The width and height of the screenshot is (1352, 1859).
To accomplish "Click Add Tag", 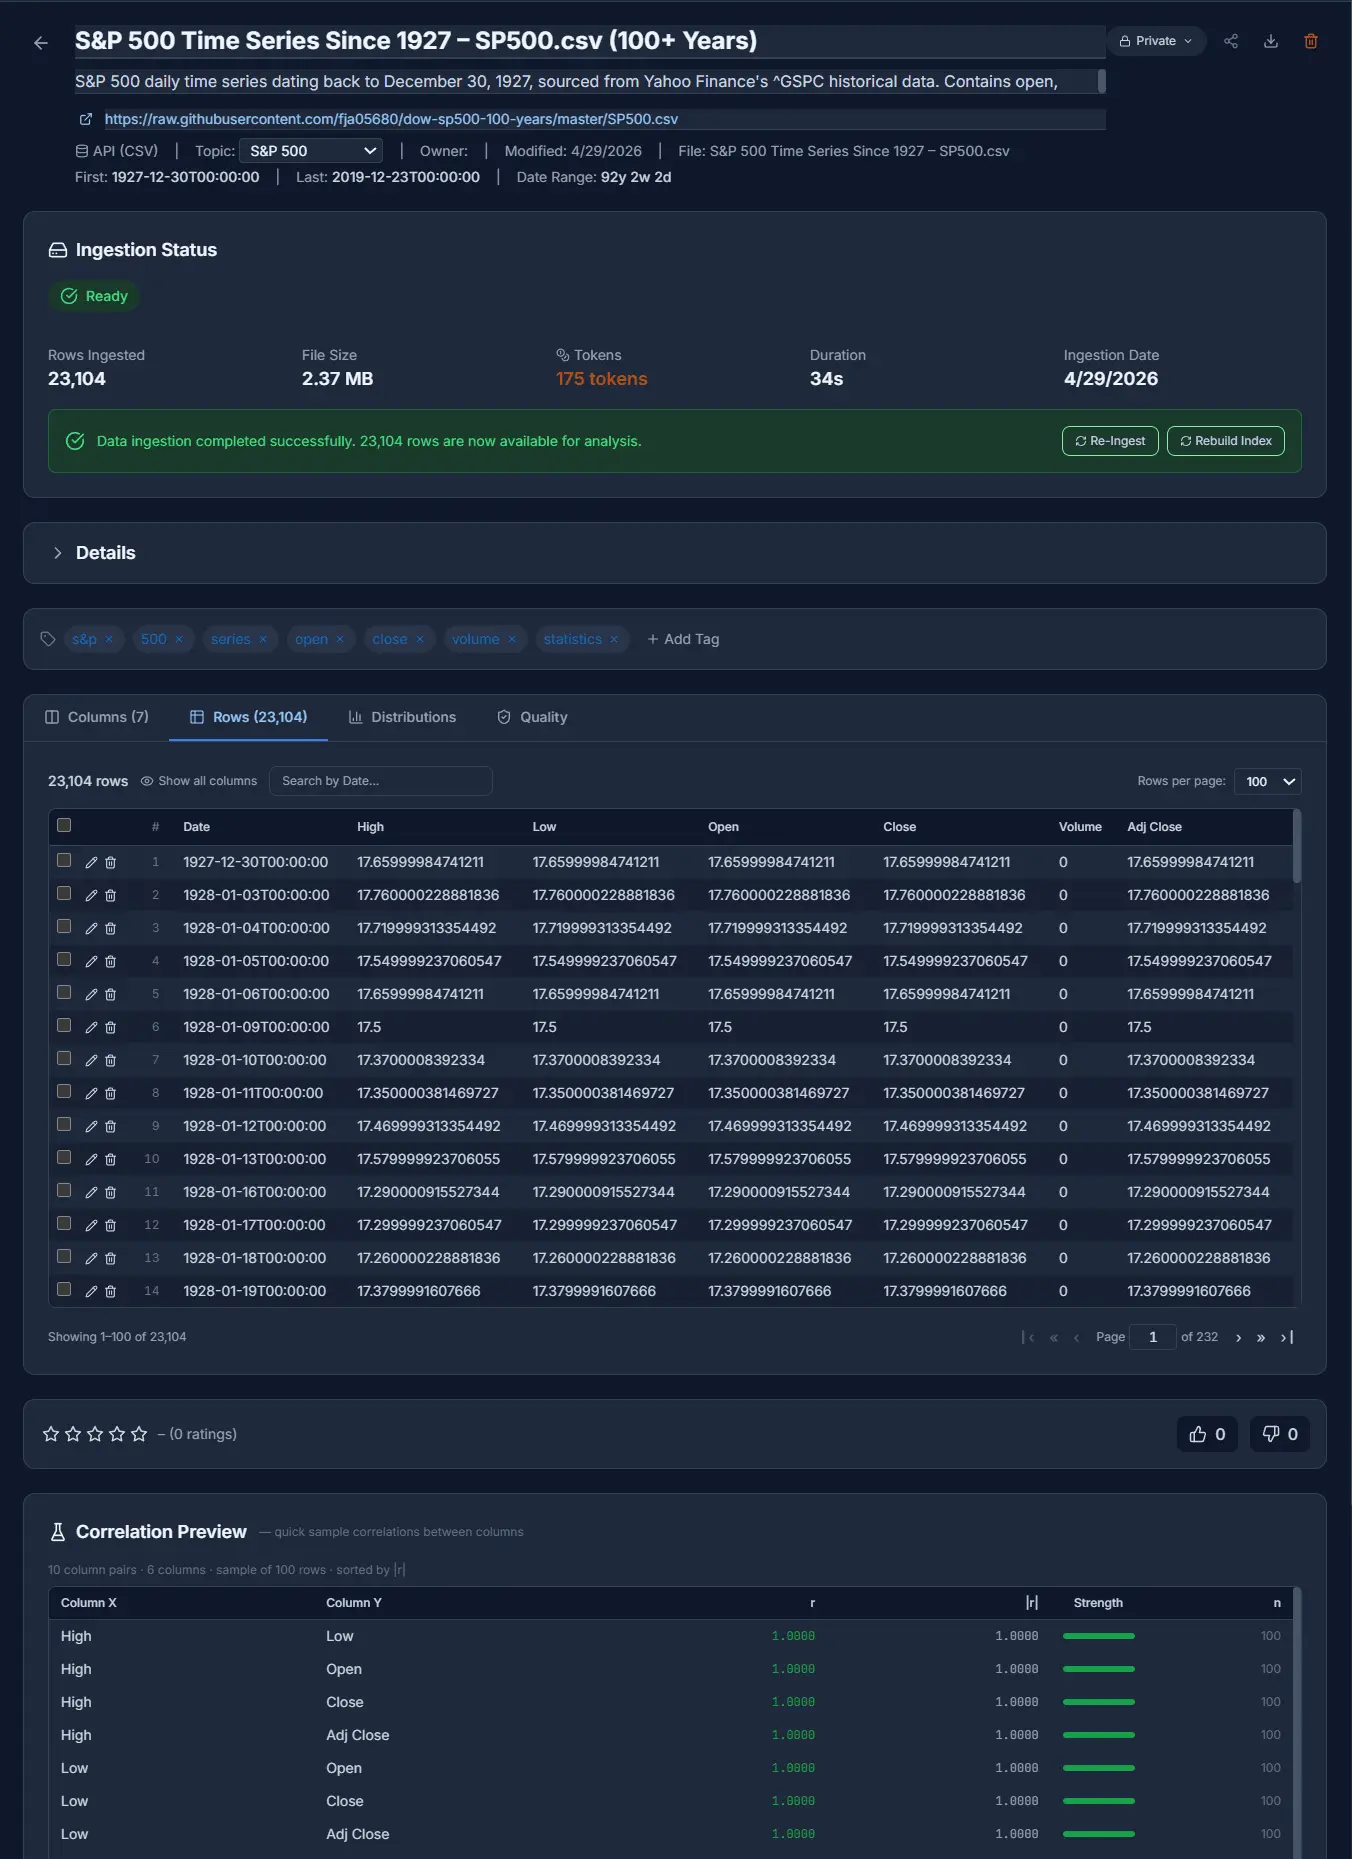I will point(683,639).
